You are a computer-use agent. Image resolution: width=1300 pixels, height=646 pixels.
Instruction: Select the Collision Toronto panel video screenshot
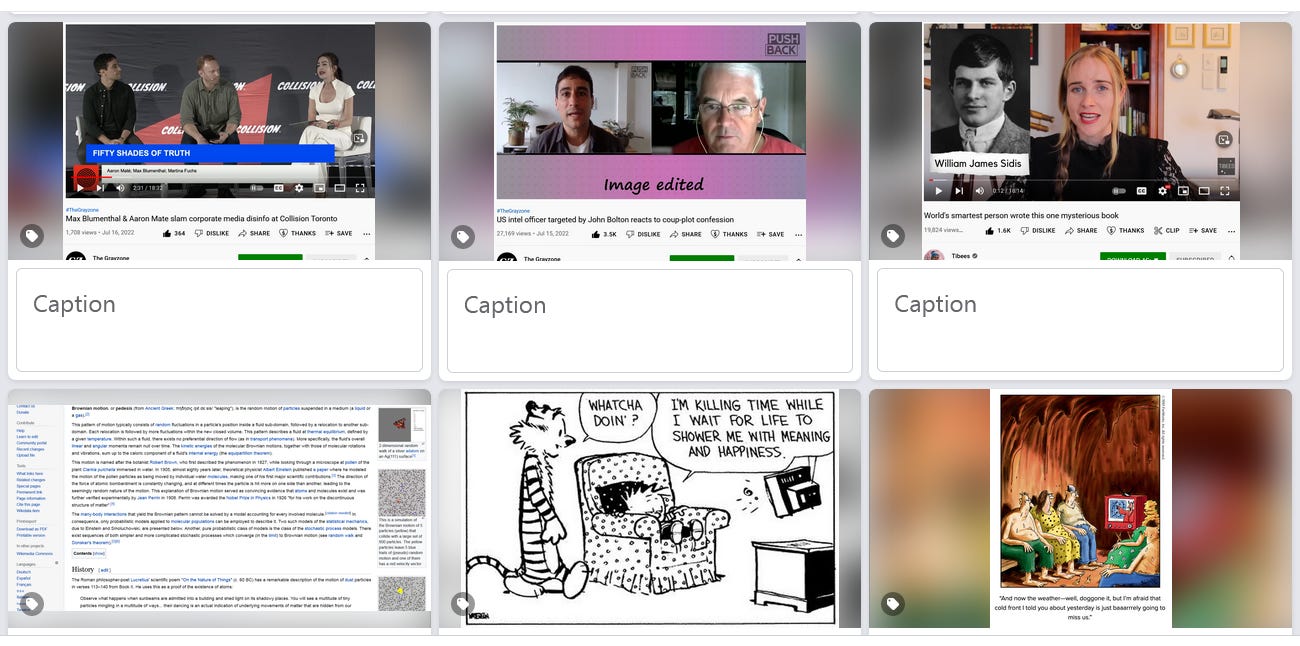(x=219, y=141)
